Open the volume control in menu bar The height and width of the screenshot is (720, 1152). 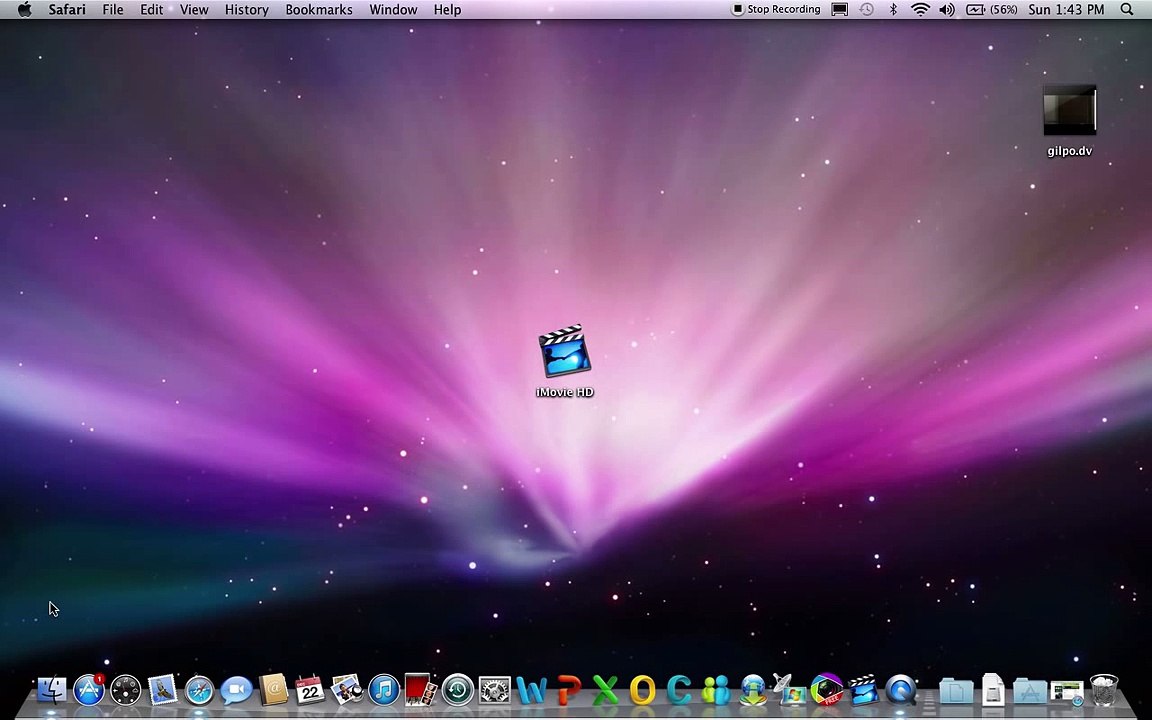[x=947, y=10]
